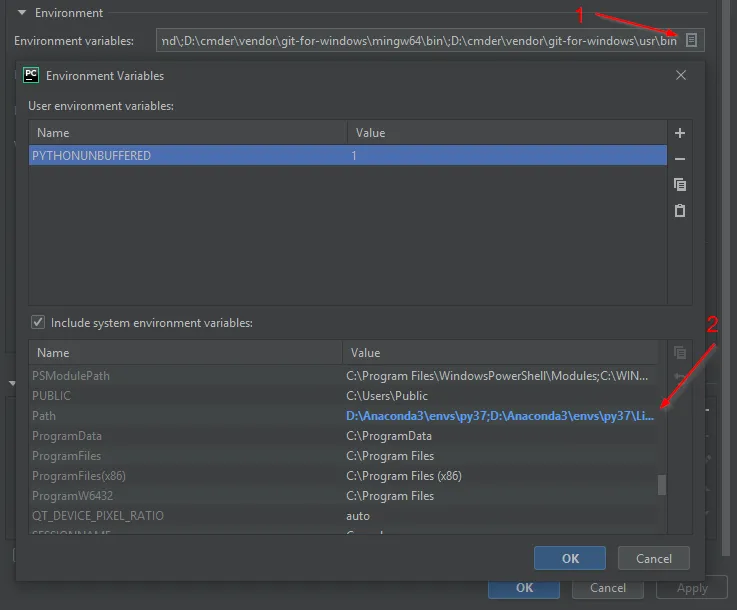The image size is (737, 610).
Task: Click the PyCharm logo in dialog title
Action: [x=31, y=75]
